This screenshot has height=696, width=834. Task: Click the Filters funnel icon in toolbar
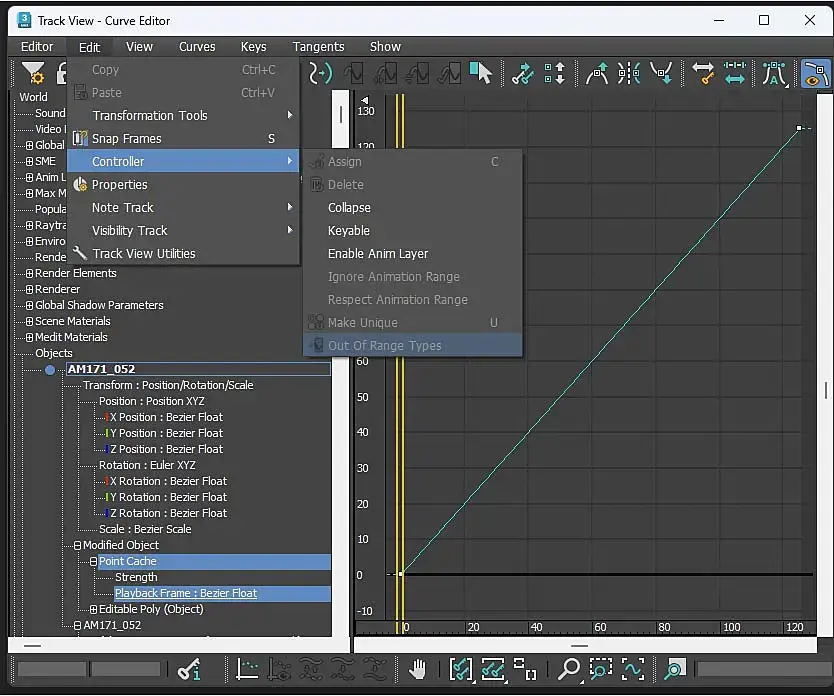point(32,73)
